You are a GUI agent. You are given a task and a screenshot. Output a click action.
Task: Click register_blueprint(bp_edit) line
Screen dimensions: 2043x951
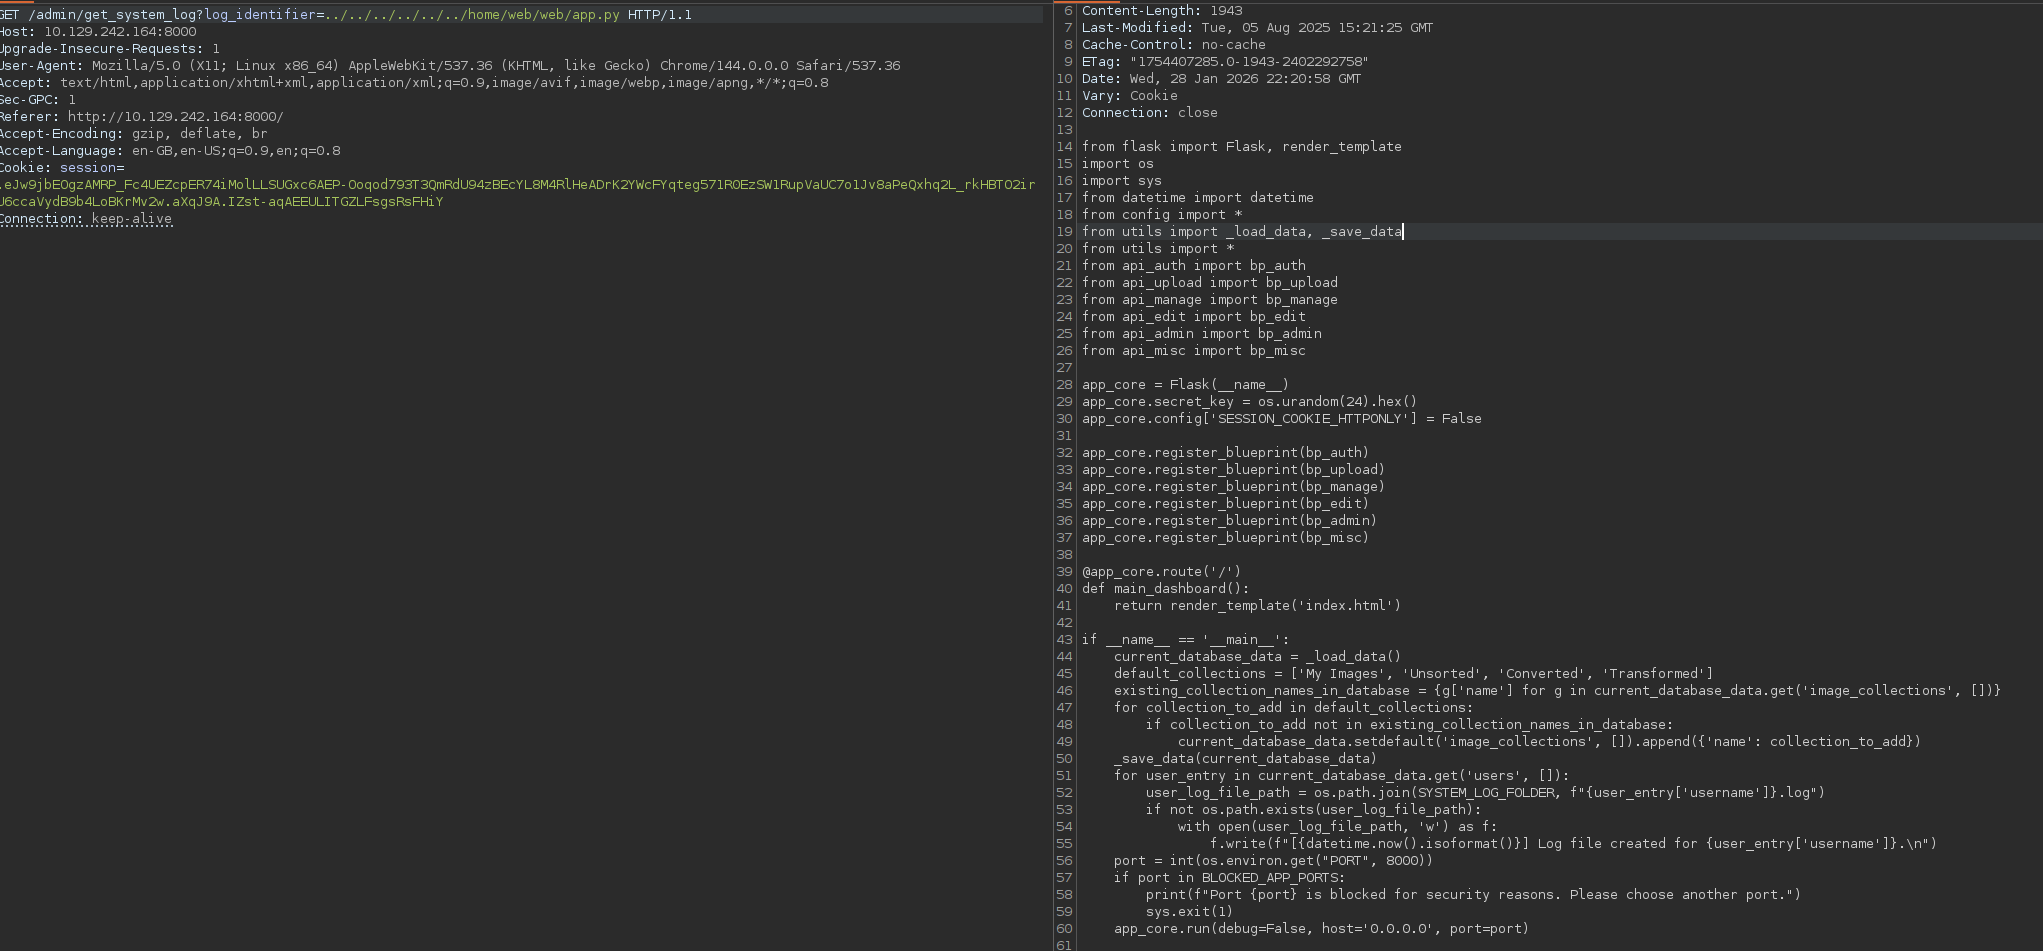coord(1226,504)
